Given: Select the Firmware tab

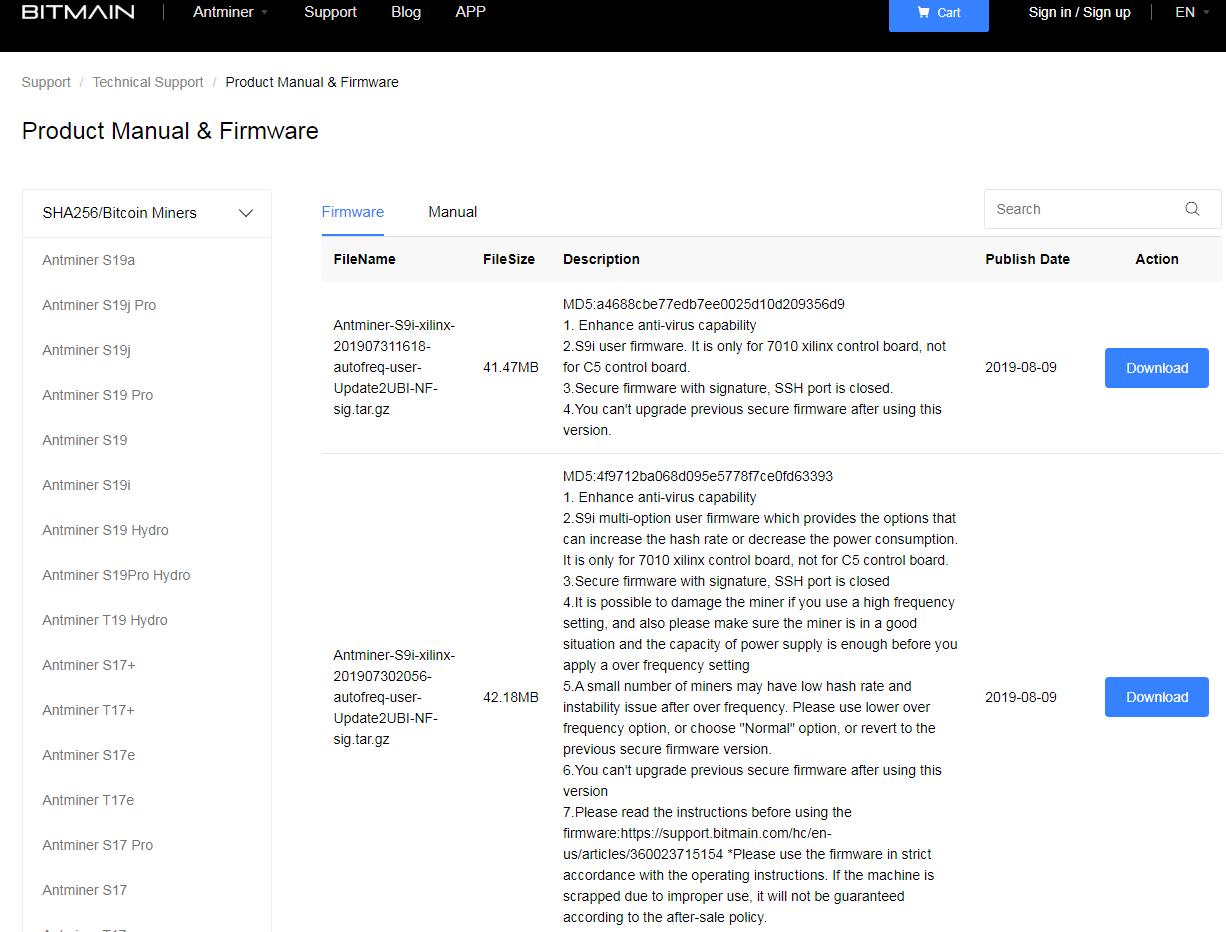Looking at the screenshot, I should click(352, 212).
